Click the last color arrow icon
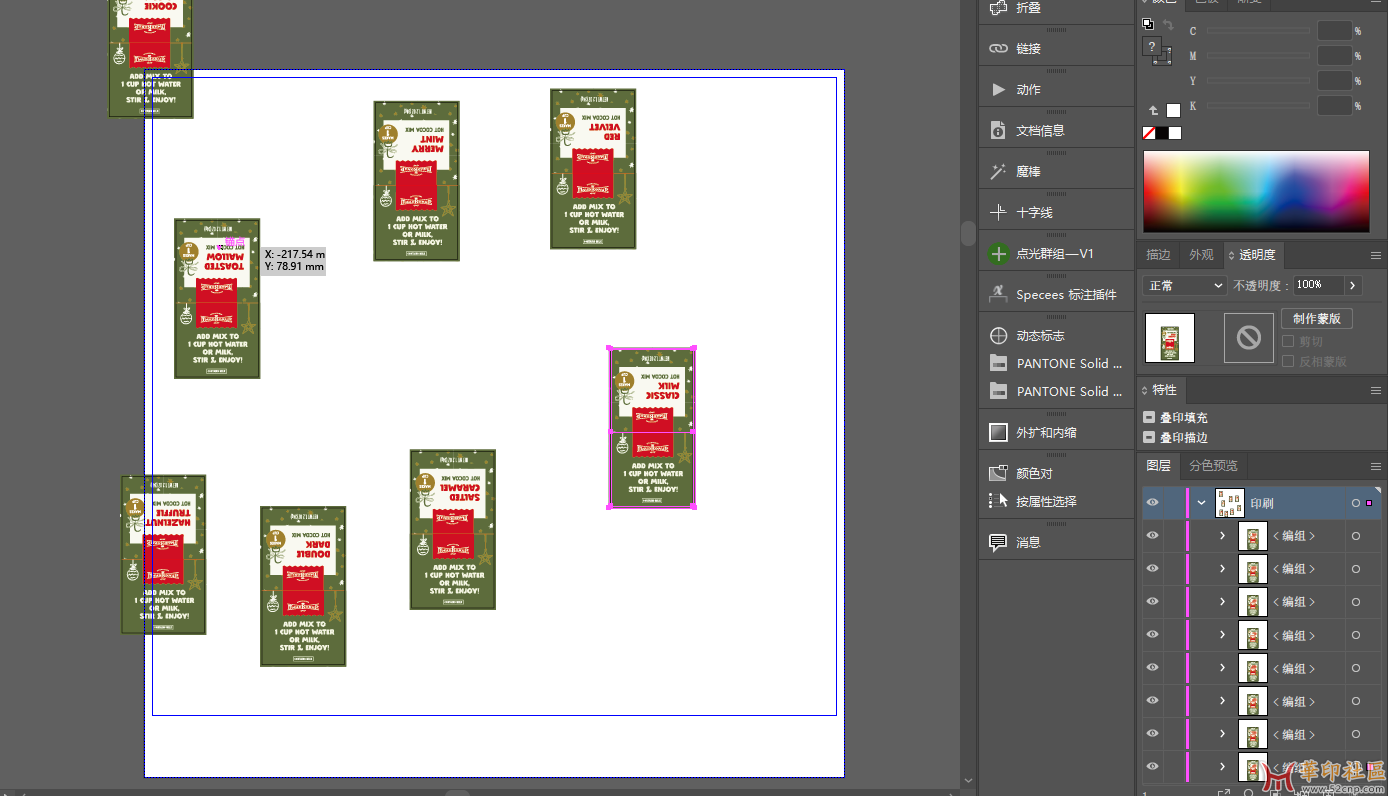 [1153, 110]
